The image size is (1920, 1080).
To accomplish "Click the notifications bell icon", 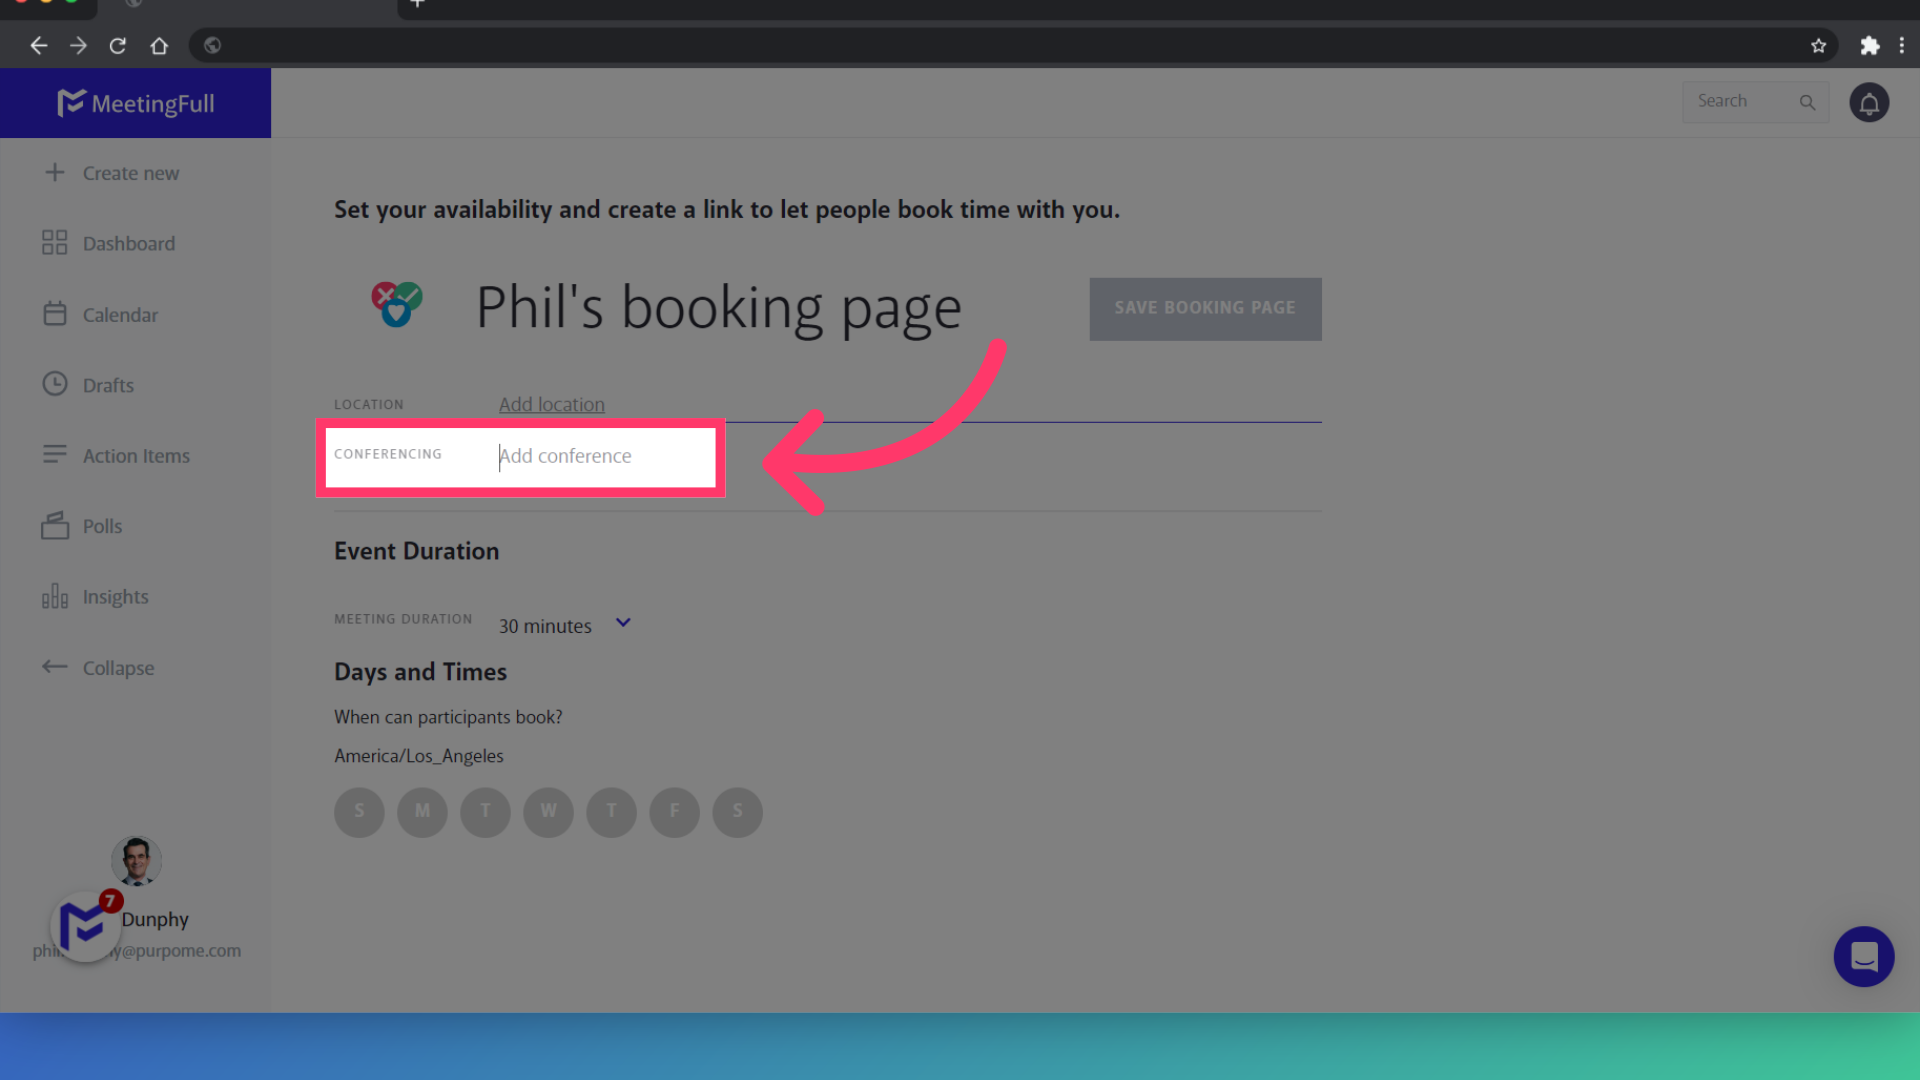I will point(1870,103).
